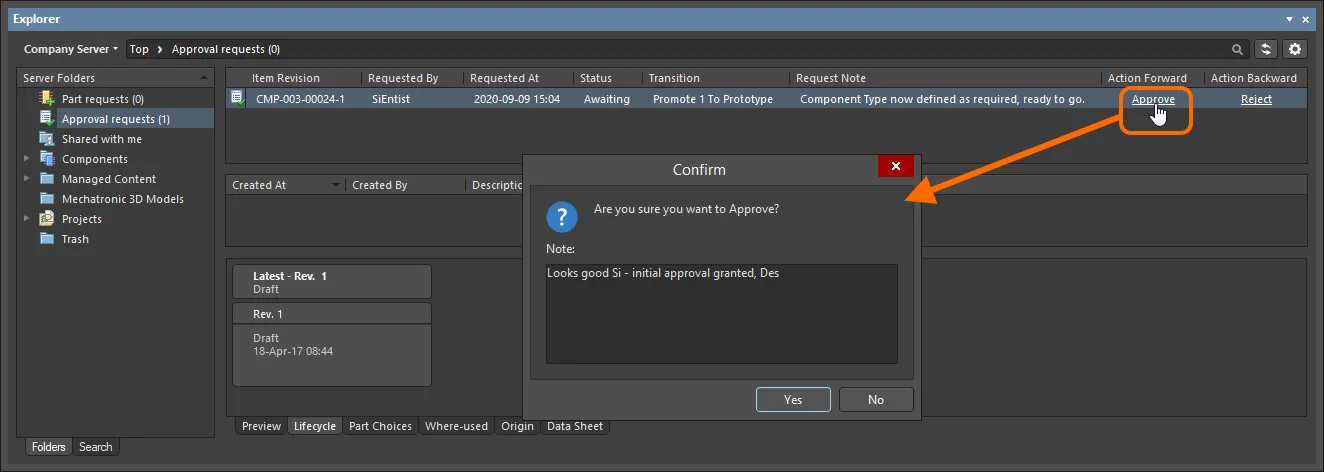Open the Company Server dropdown
This screenshot has height=472, width=1324.
pos(70,49)
